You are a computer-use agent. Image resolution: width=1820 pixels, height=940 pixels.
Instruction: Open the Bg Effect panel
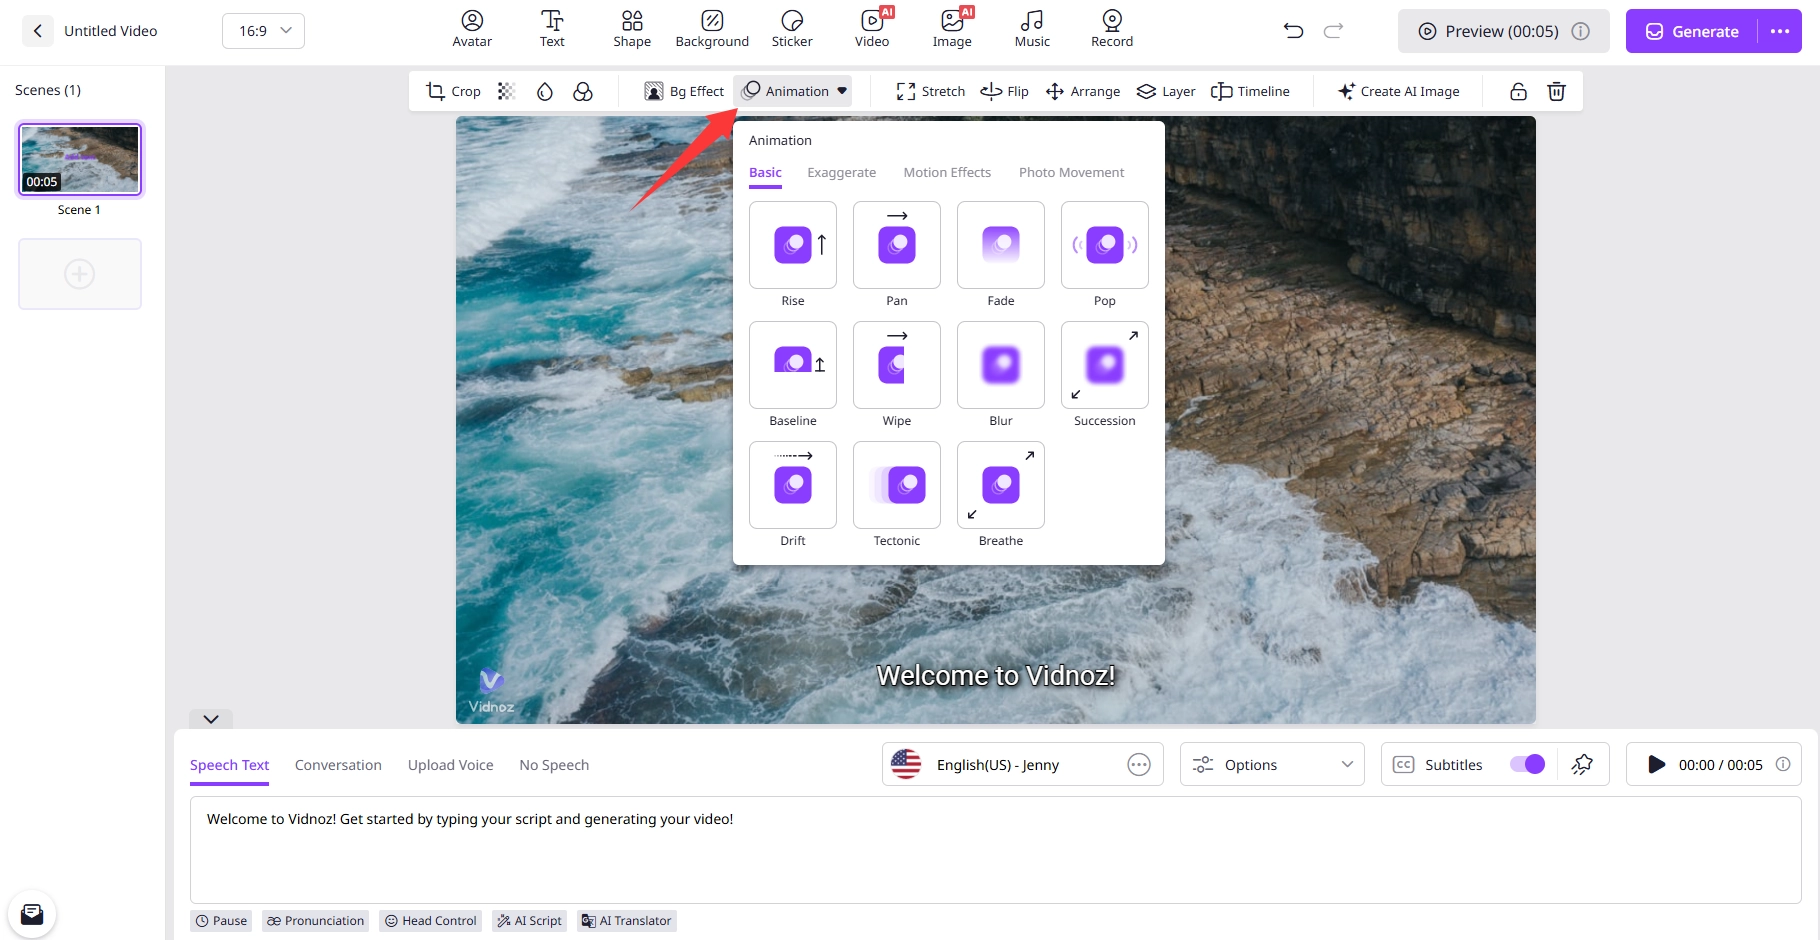684,91
